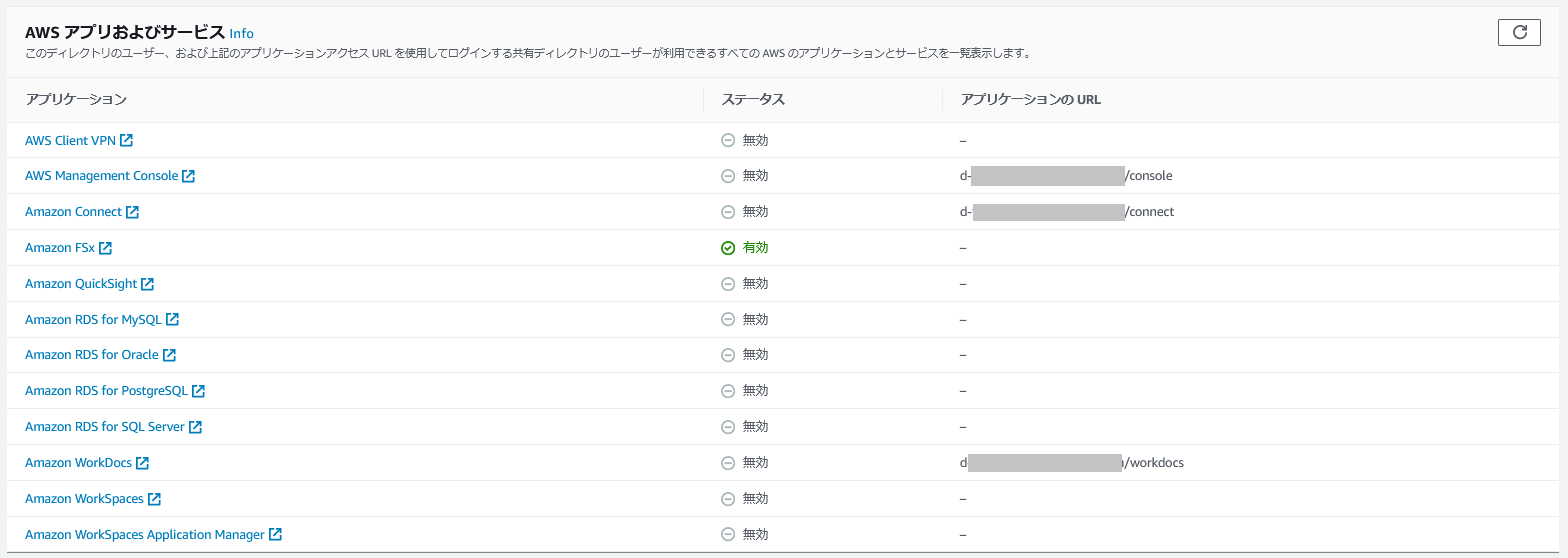This screenshot has height=558, width=1568.
Task: Click the disabled status icon for AWS Management Console
Action: tap(728, 176)
